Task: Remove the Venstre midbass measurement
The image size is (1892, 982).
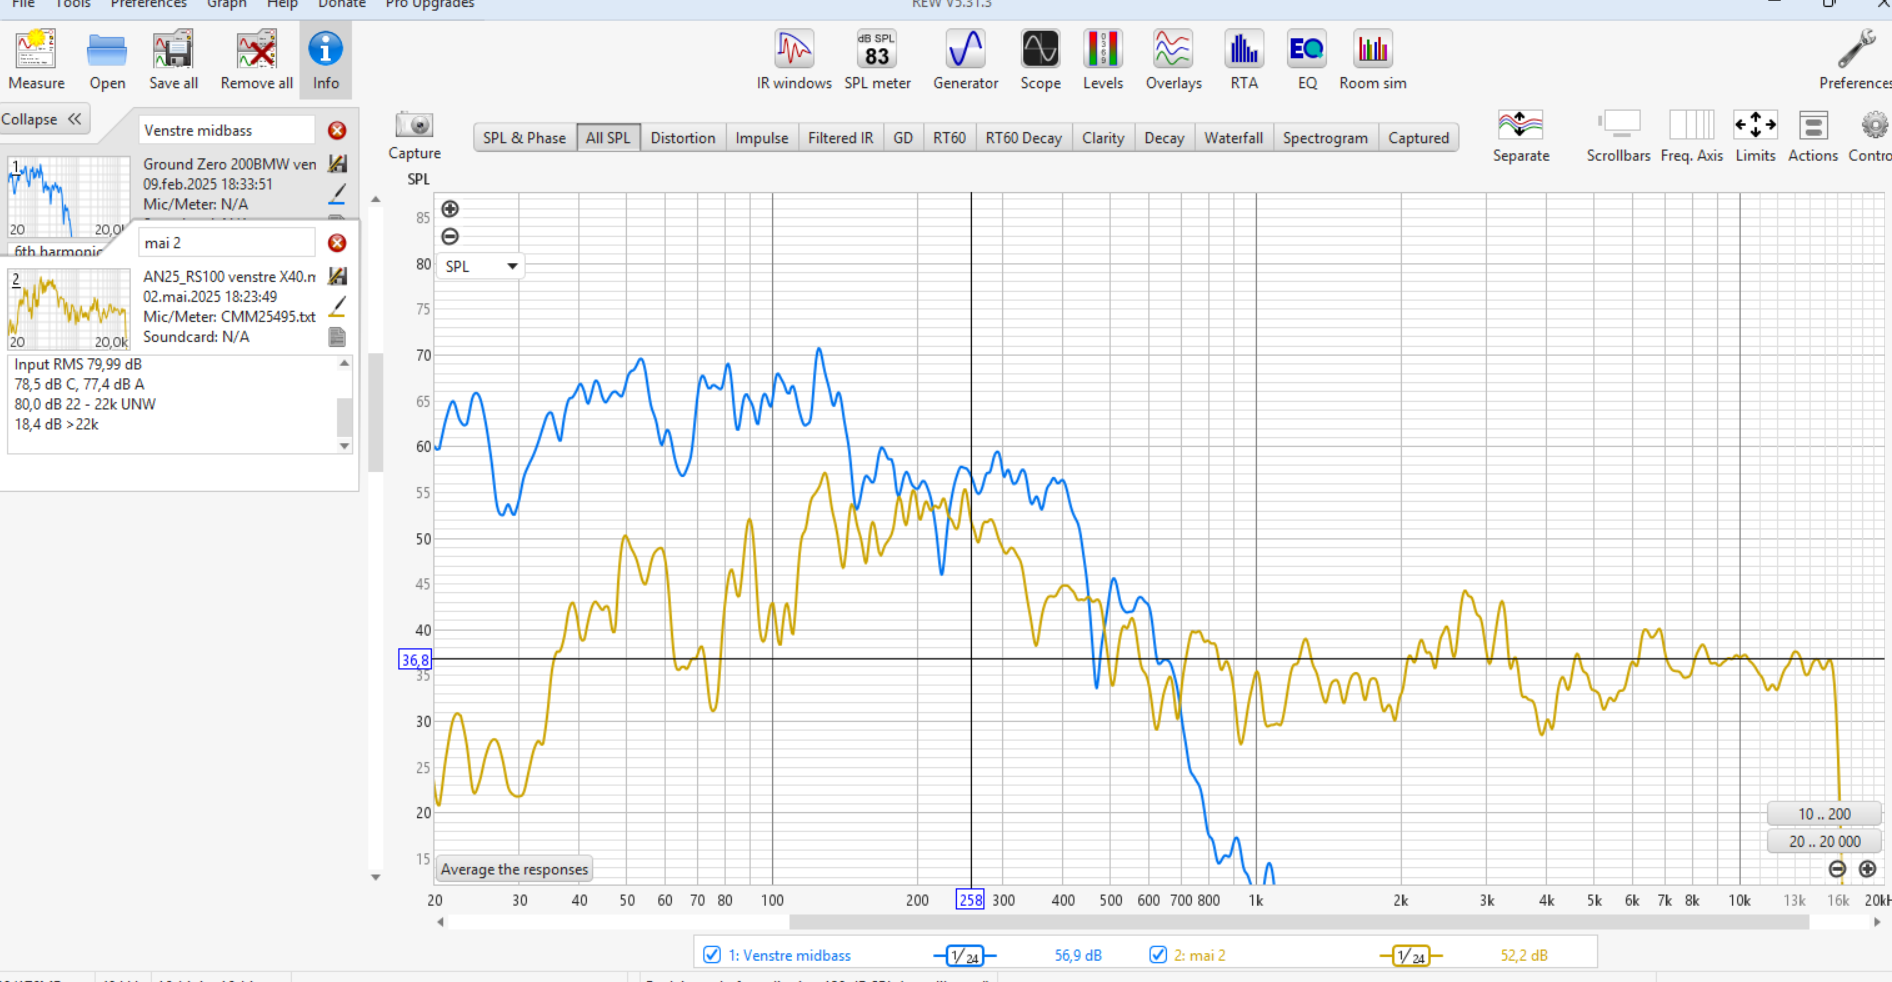Action: coord(337,130)
